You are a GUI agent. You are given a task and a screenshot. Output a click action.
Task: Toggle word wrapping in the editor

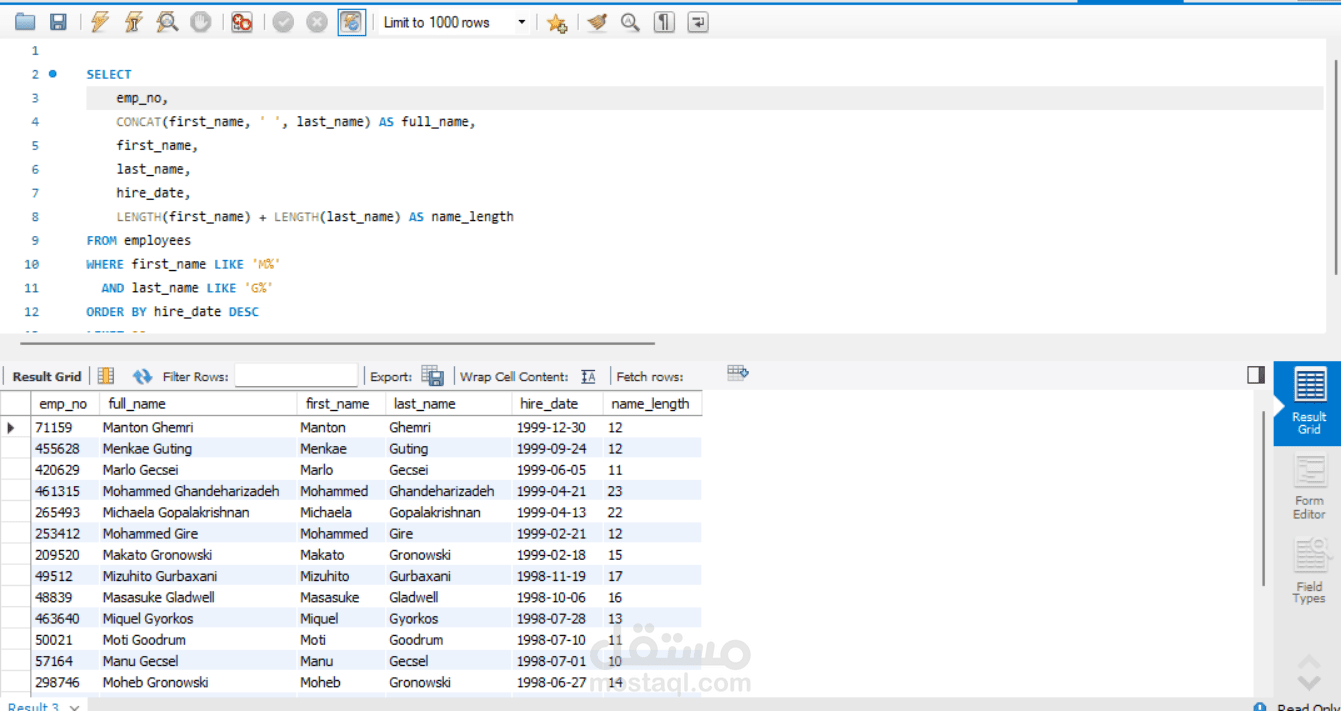(x=698, y=22)
